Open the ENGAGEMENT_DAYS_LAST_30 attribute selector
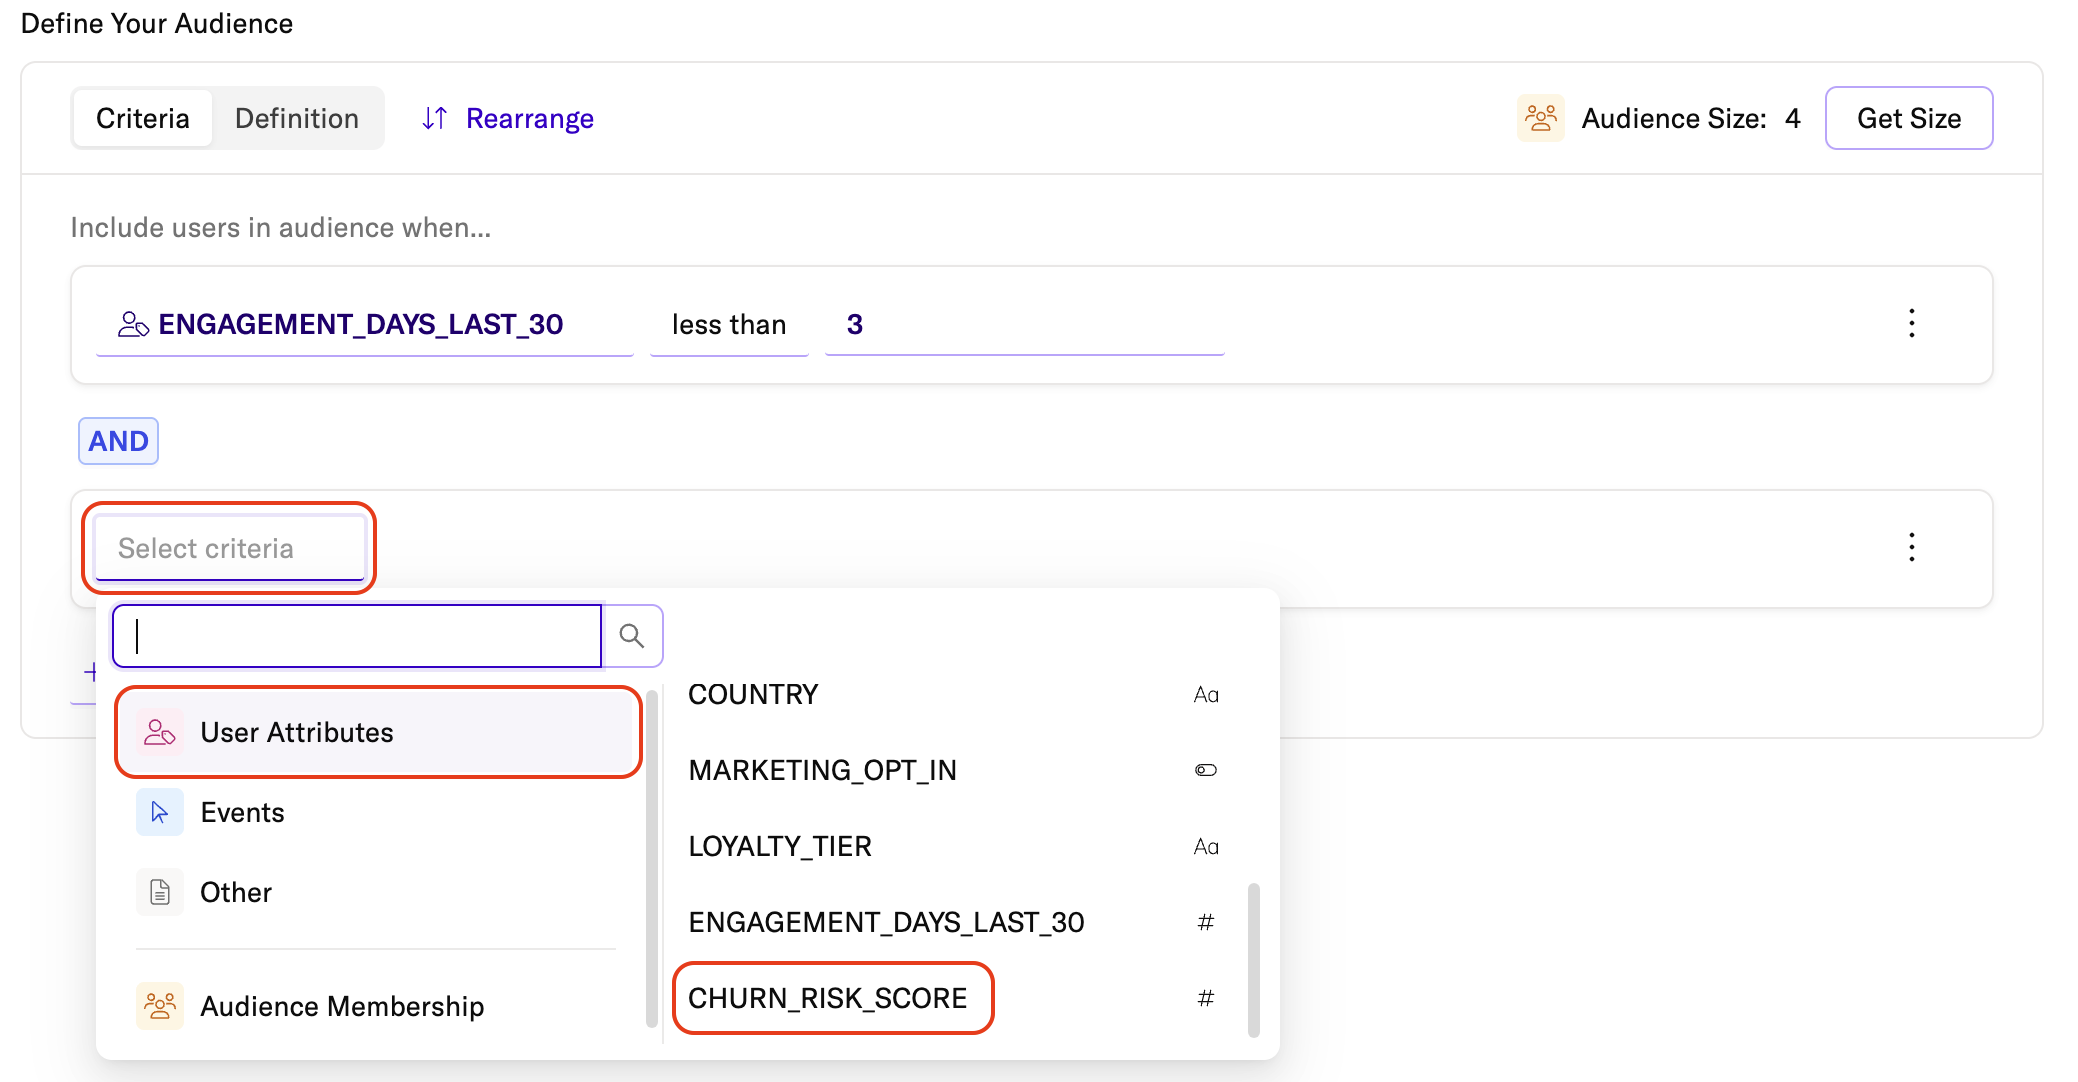Viewport: 2078px width, 1082px height. (x=362, y=325)
